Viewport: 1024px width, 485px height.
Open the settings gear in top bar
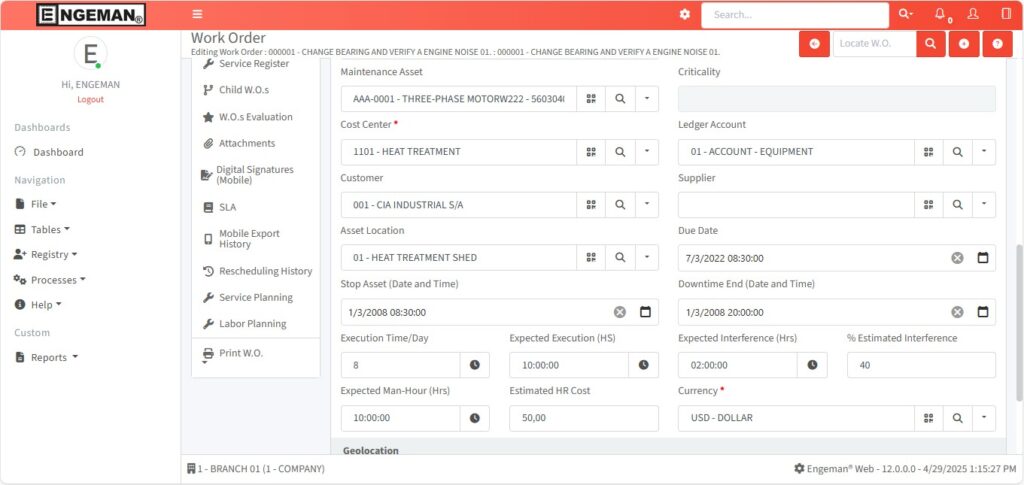click(685, 14)
